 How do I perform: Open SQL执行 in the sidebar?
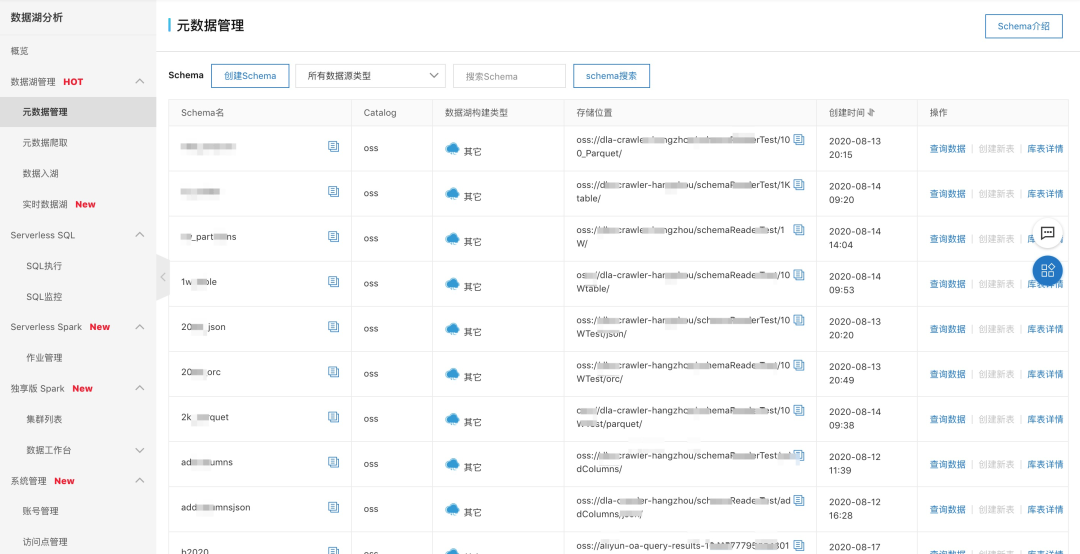coord(44,266)
